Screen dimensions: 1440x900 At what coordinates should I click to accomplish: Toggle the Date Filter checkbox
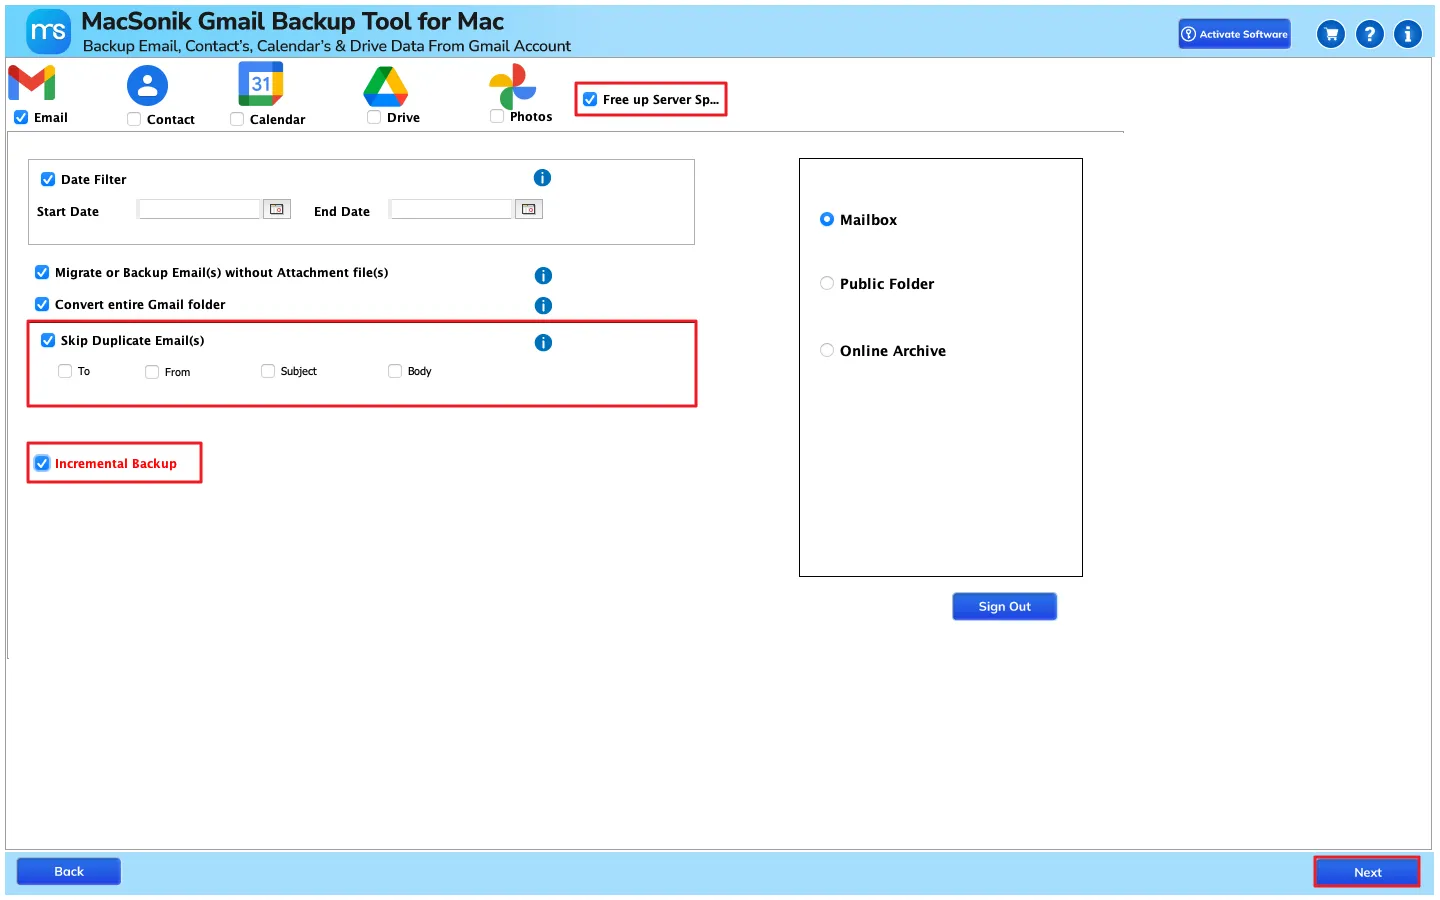pyautogui.click(x=48, y=179)
